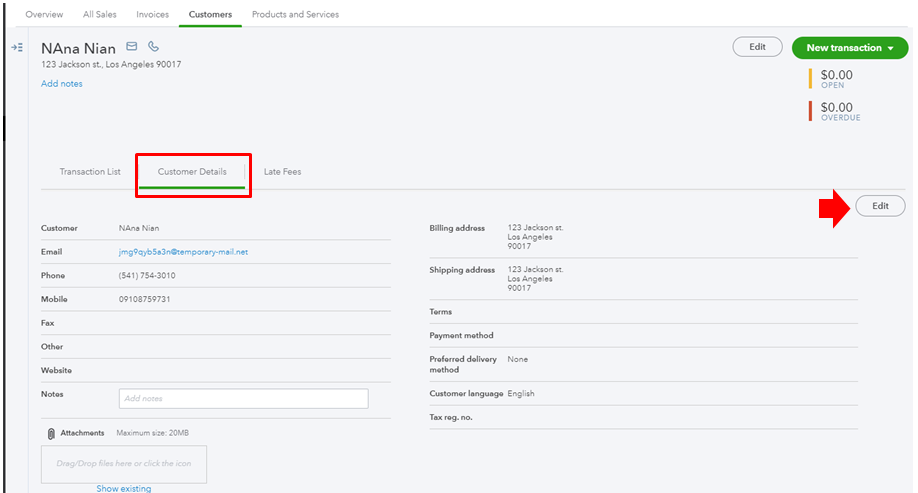The image size is (918, 493).
Task: Click the paperclip Attachments icon
Action: pyautogui.click(x=51, y=433)
